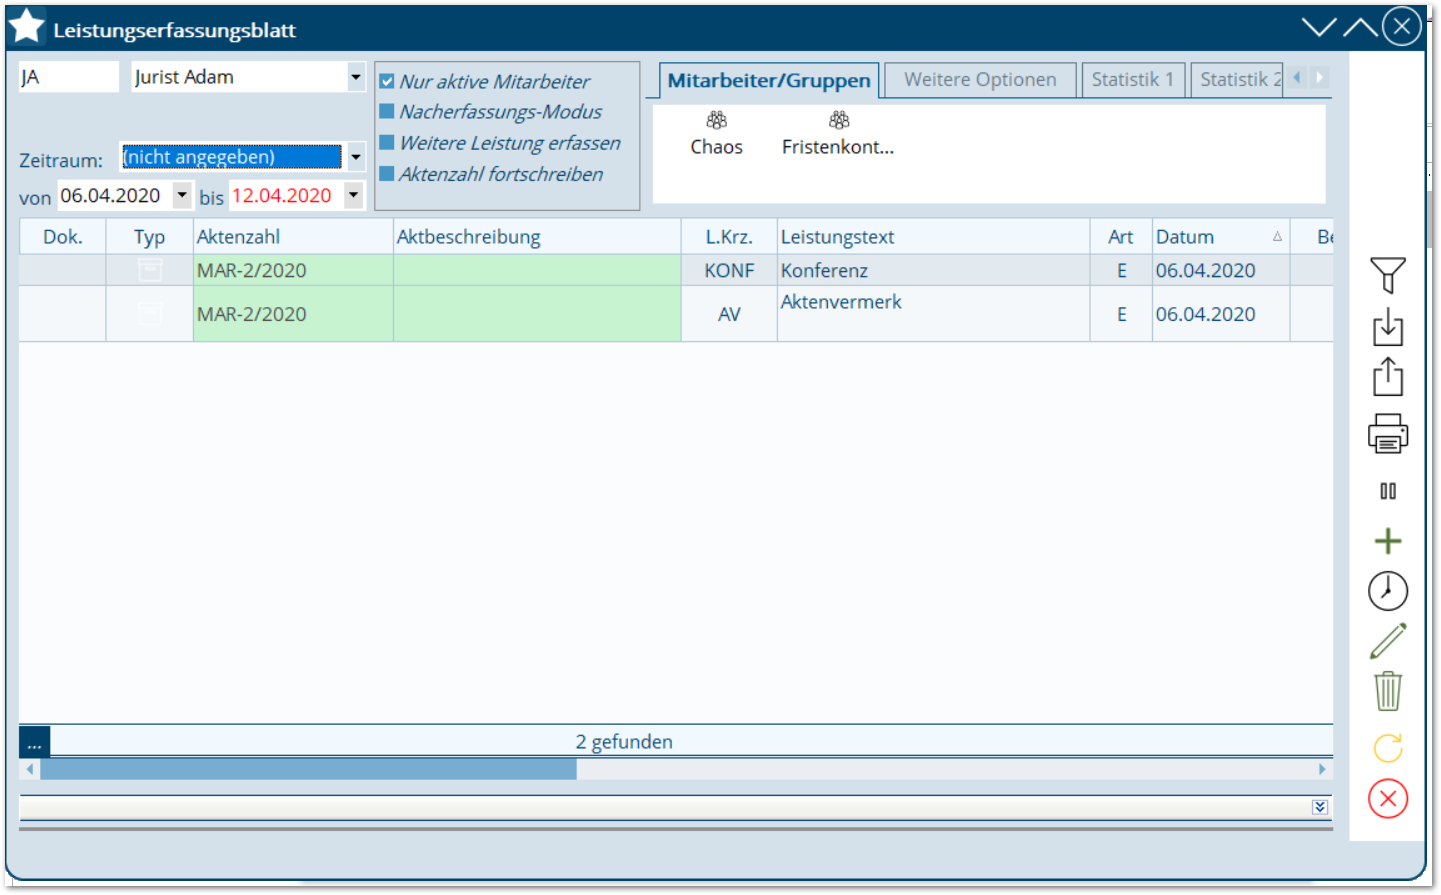Select the Chaos group icon

pyautogui.click(x=716, y=120)
